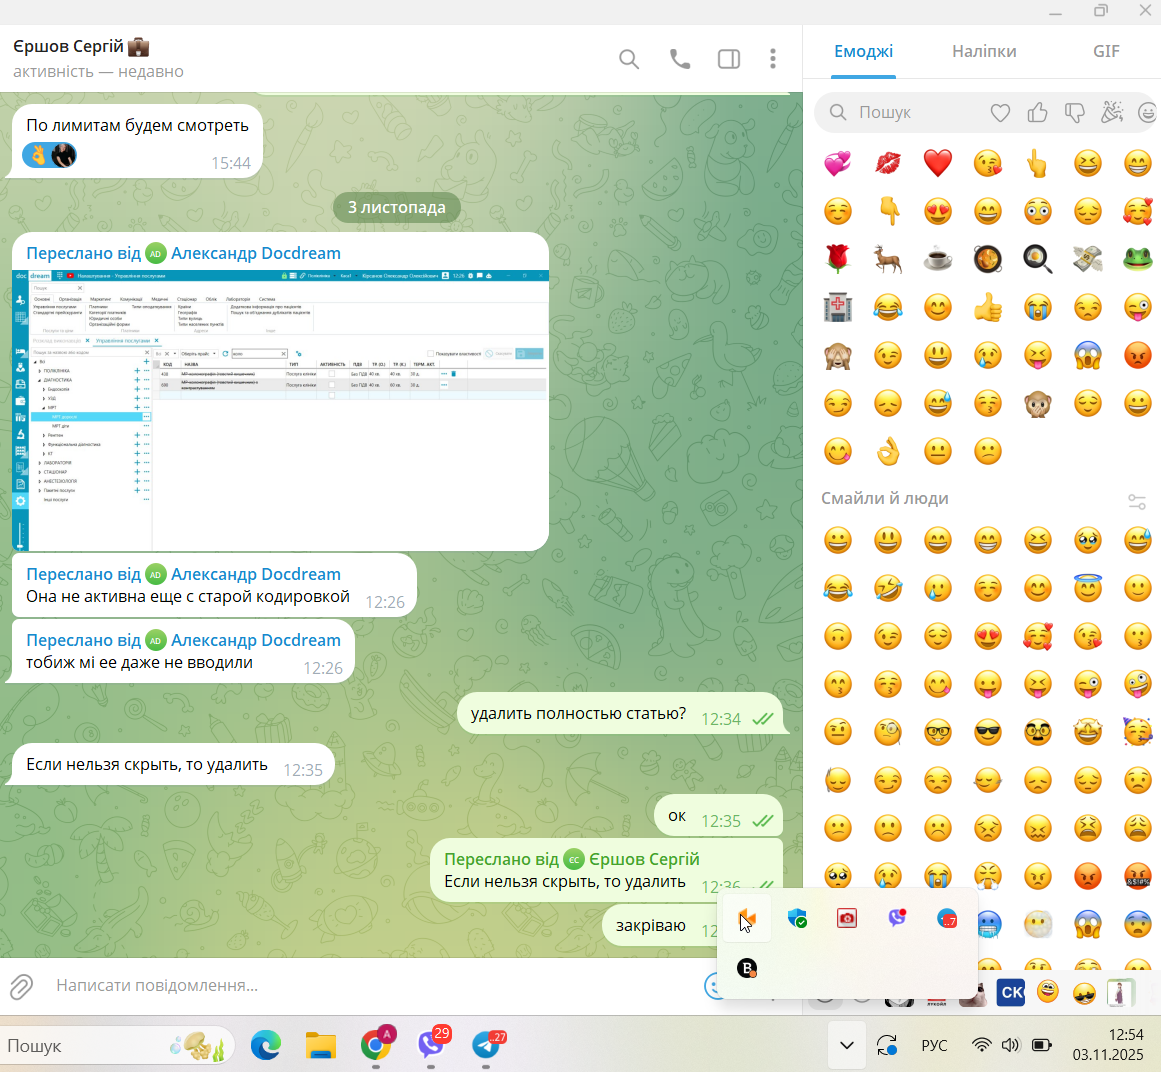Image resolution: width=1161 pixels, height=1072 pixels.
Task: Switch to the Наліпки tab
Action: (x=984, y=52)
